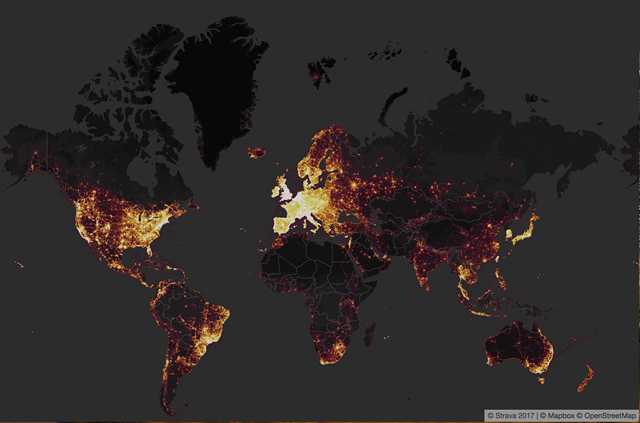This screenshot has height=423, width=640.
Task: Select Iceland on the map
Action: pyautogui.click(x=257, y=151)
